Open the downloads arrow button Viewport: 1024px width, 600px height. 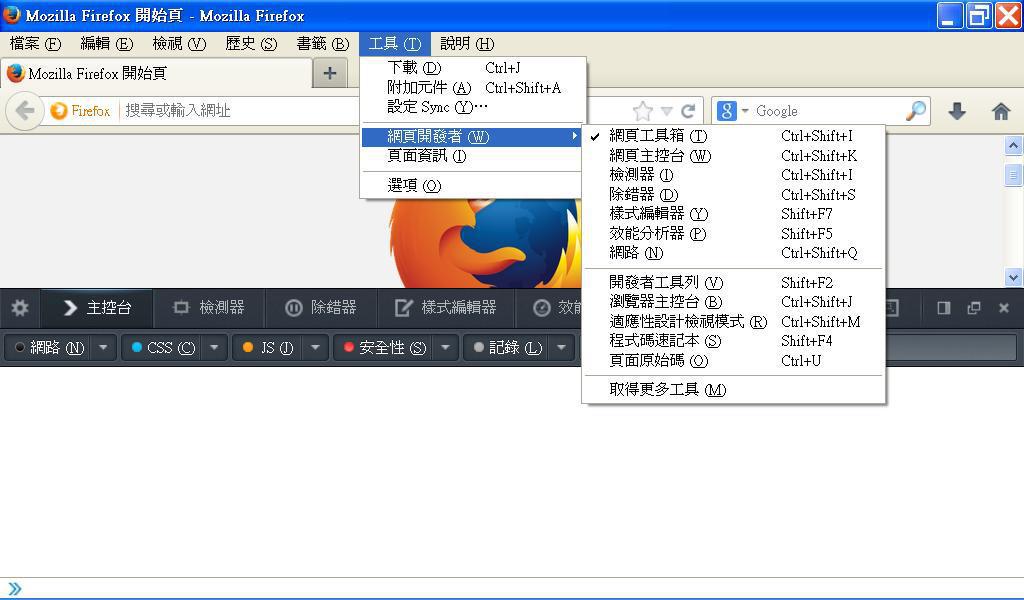957,111
